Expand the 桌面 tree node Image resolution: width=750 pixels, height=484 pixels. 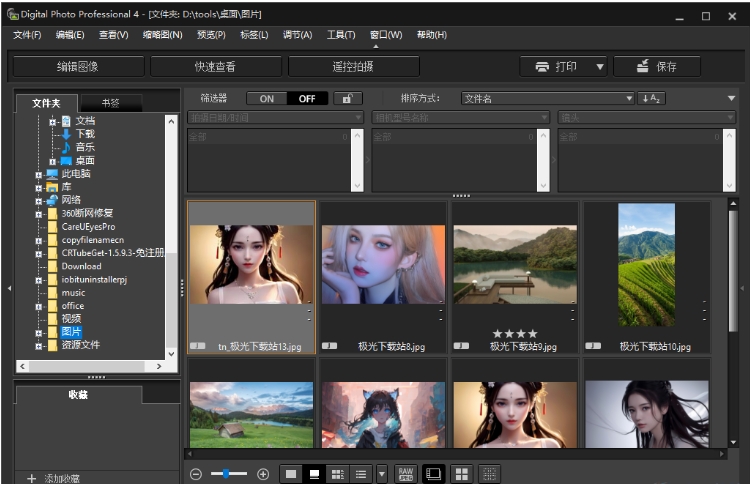(x=53, y=162)
